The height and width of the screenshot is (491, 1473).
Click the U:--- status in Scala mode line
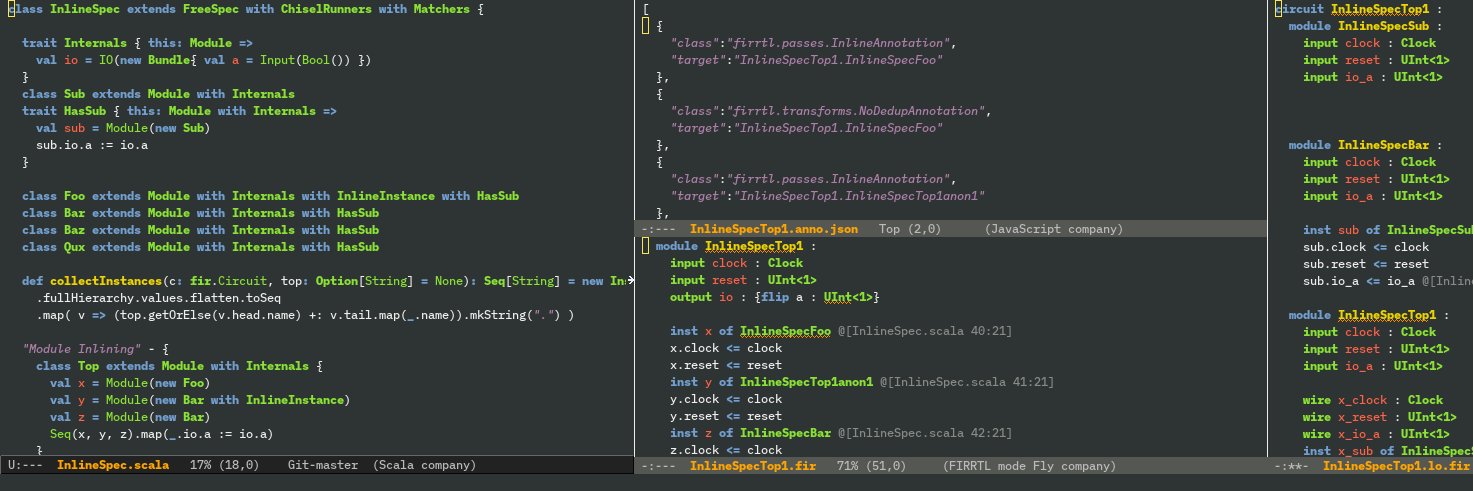point(25,465)
